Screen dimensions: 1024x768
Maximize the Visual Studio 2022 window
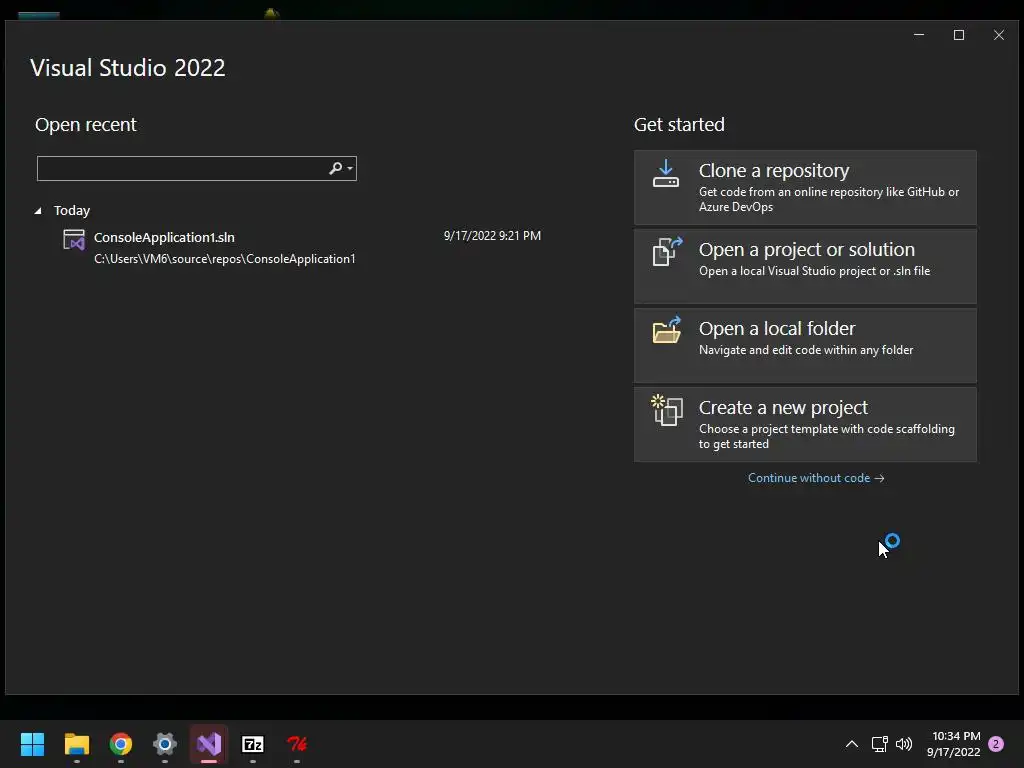[x=959, y=35]
